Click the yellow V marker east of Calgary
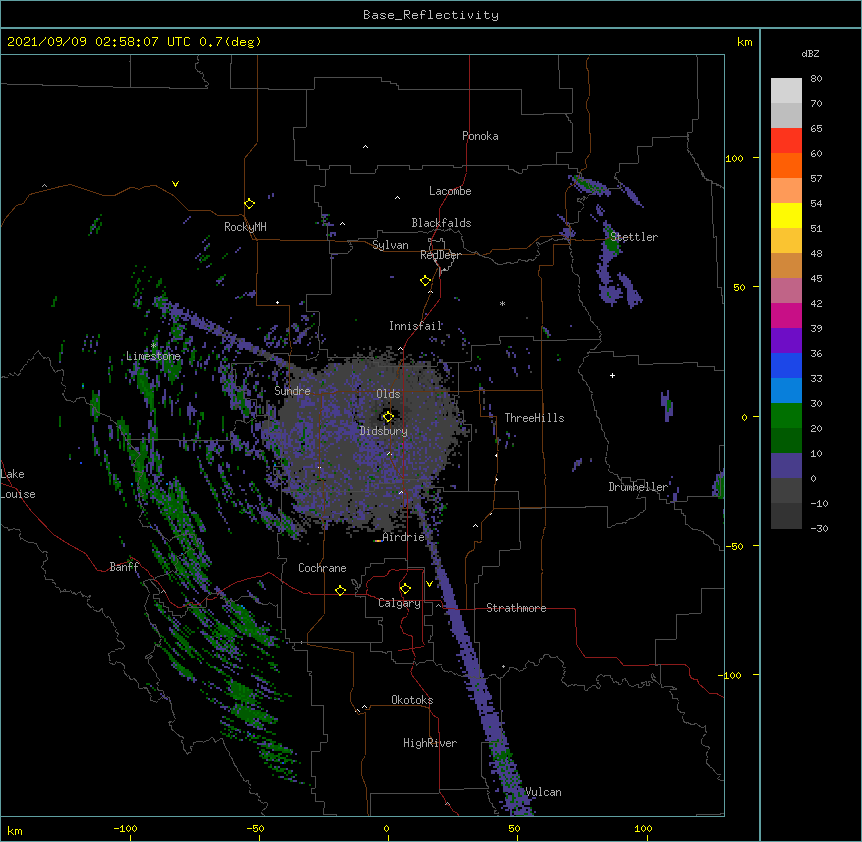 click(x=429, y=584)
